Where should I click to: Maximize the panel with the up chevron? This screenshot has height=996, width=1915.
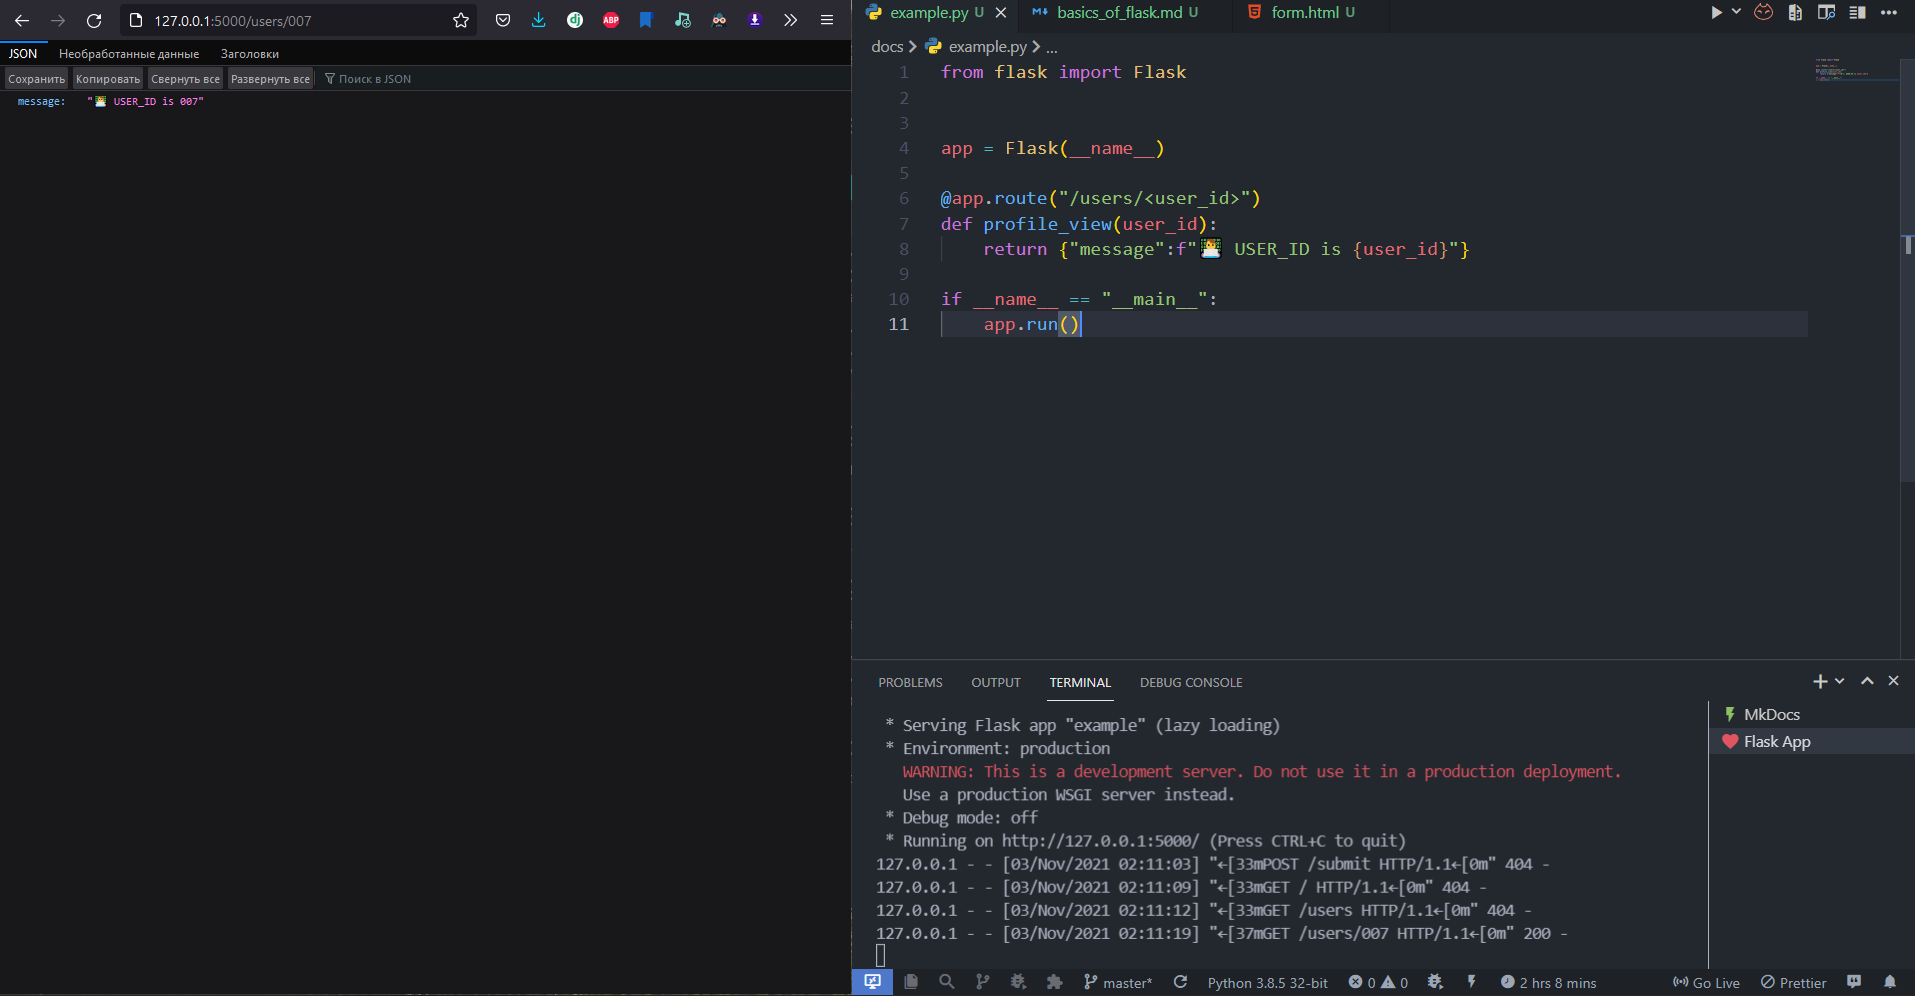[1866, 681]
